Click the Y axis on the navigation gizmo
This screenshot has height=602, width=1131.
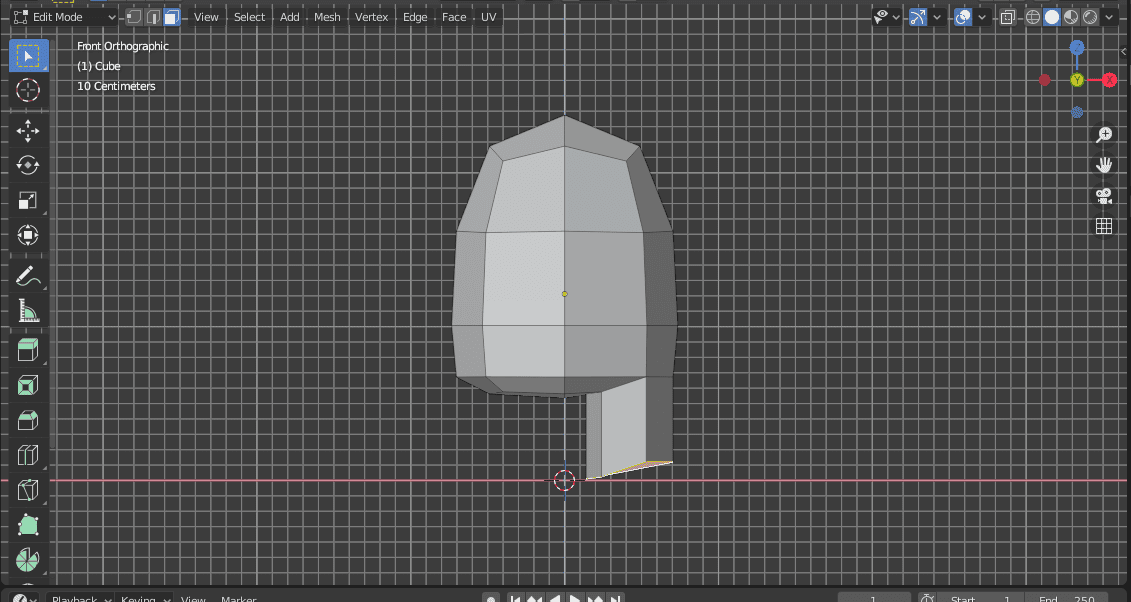point(1077,79)
